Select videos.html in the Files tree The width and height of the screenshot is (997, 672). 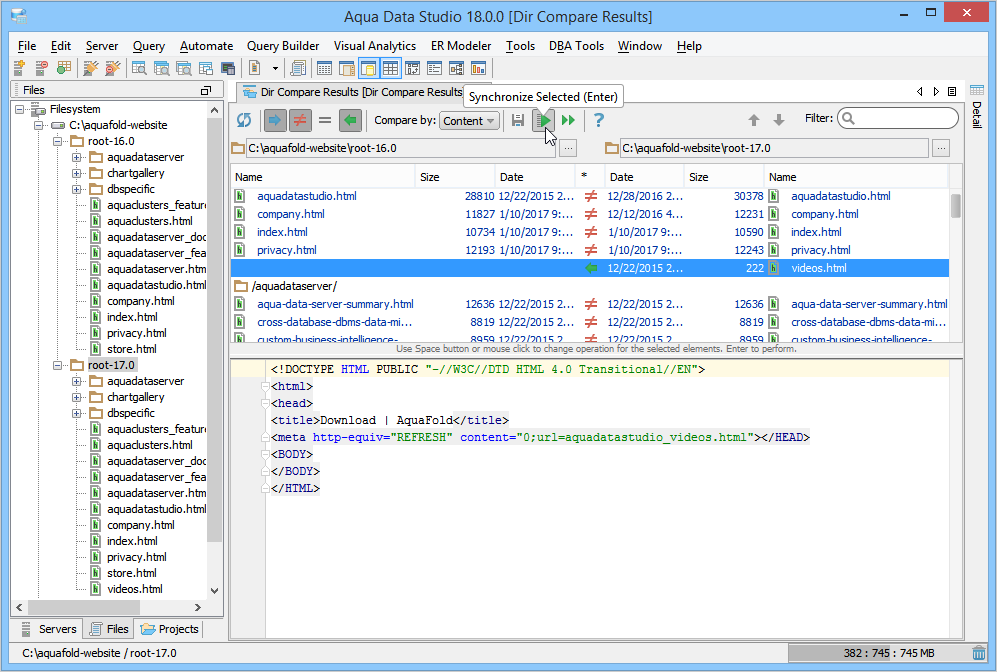click(135, 589)
